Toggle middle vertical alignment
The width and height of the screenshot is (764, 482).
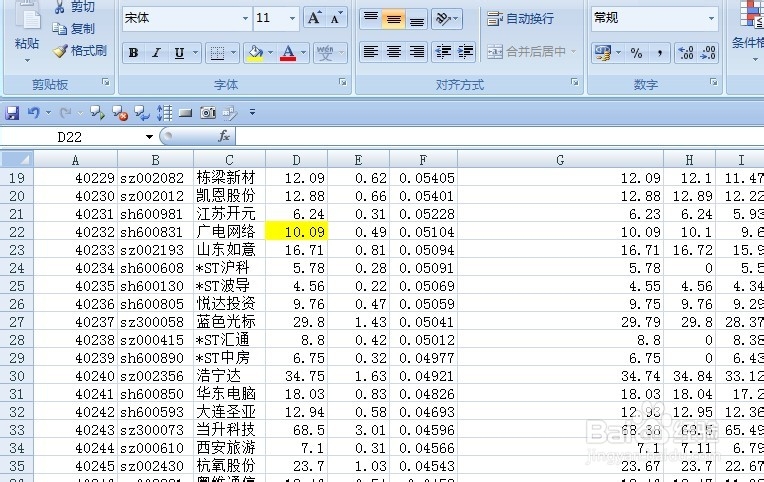[x=394, y=19]
